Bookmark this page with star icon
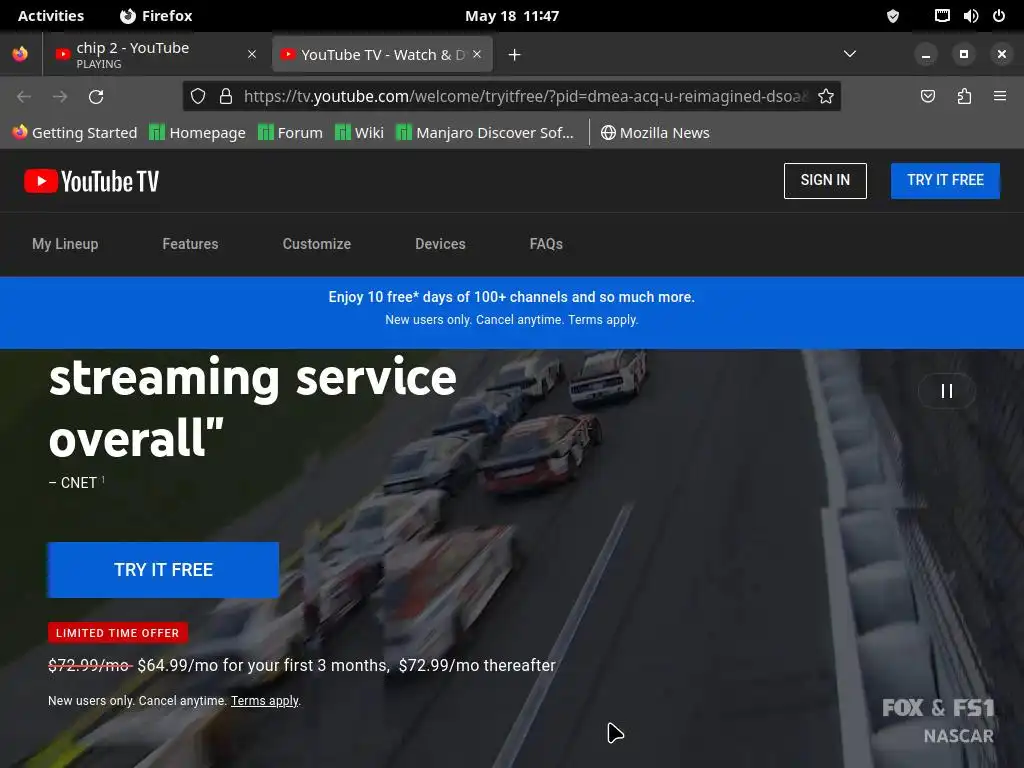1024x768 pixels. [825, 97]
